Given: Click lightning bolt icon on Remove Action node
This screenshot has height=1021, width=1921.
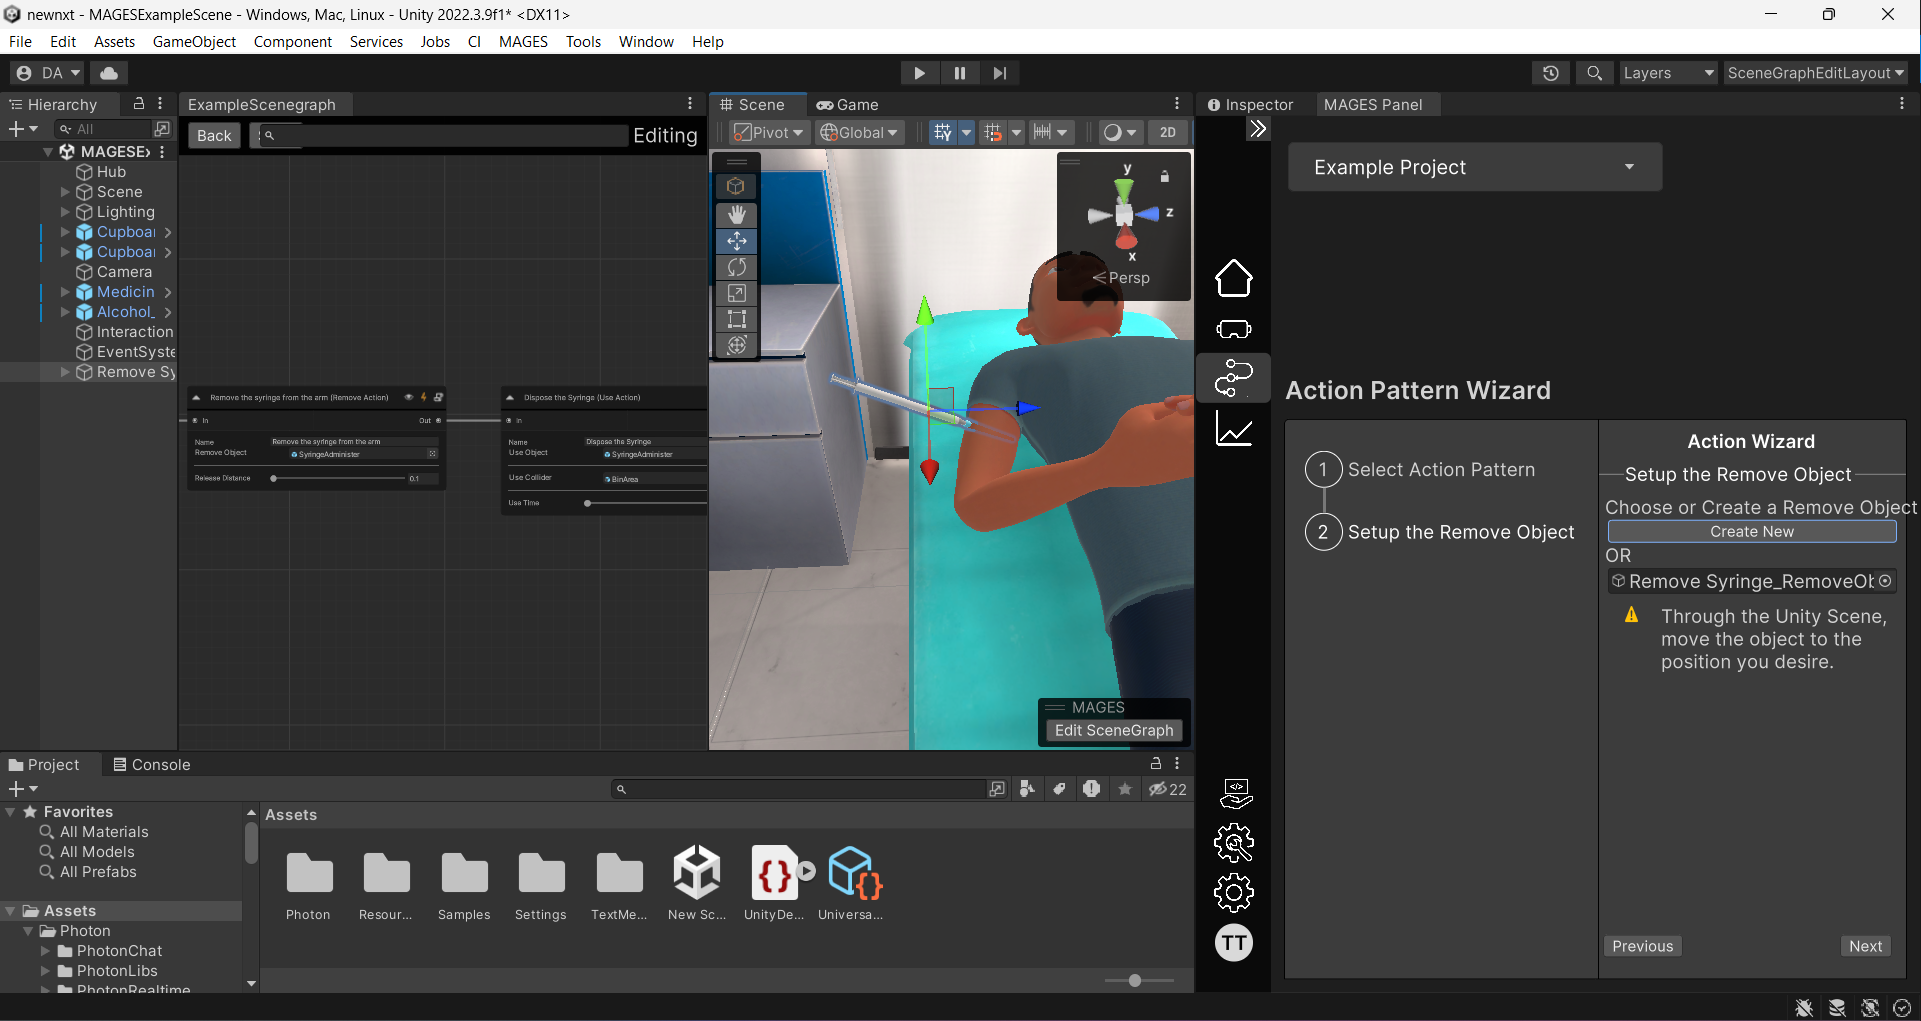Looking at the screenshot, I should [x=423, y=397].
